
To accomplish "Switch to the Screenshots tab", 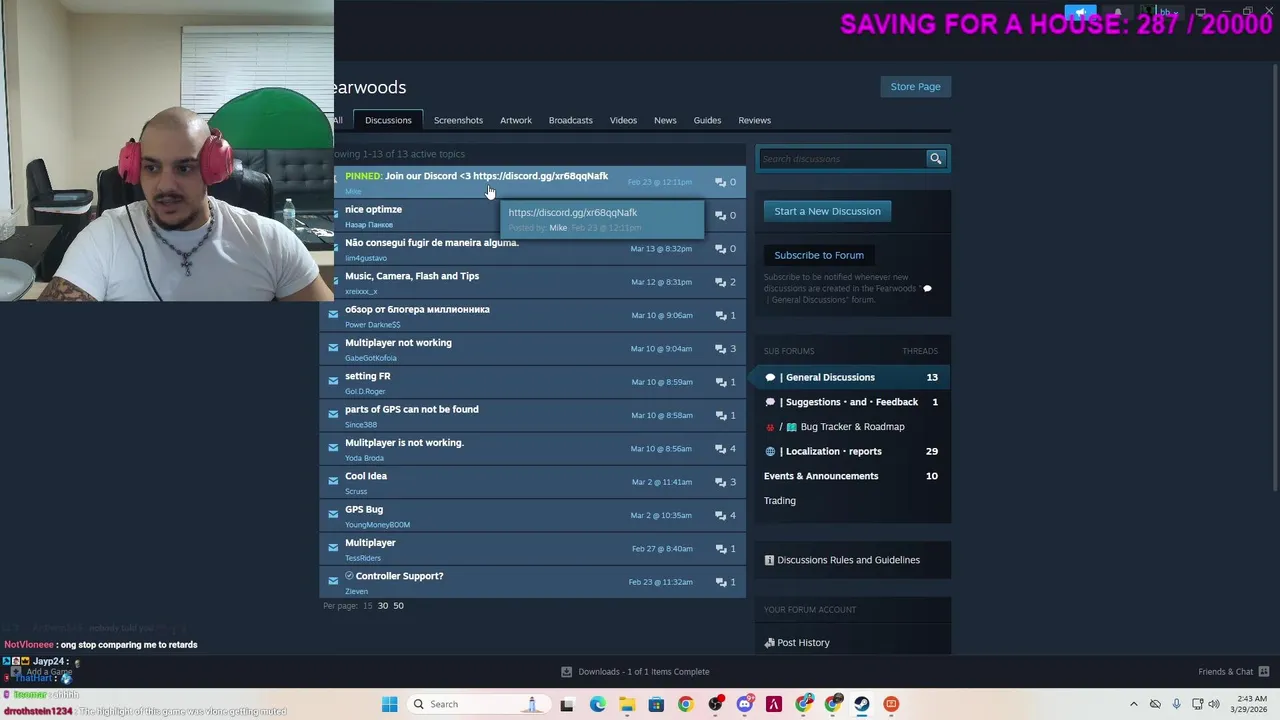I will click(458, 120).
